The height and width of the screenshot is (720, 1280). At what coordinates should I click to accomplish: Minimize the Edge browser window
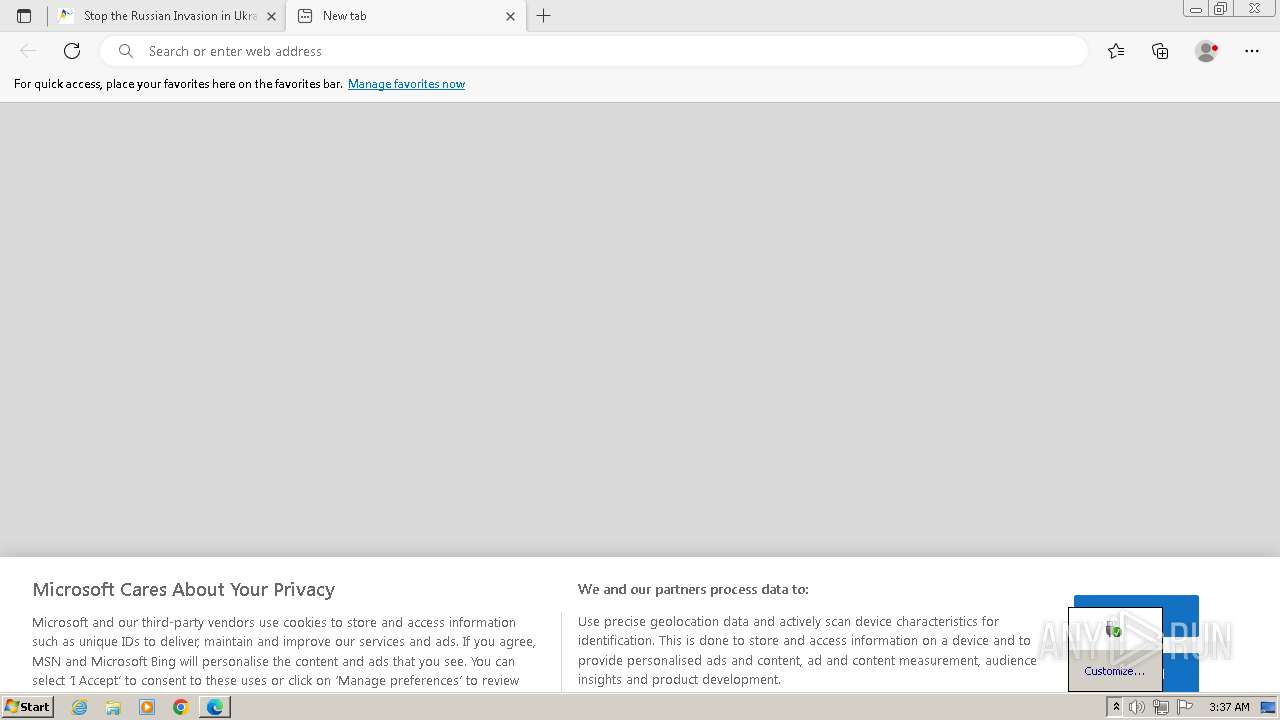1195,9
